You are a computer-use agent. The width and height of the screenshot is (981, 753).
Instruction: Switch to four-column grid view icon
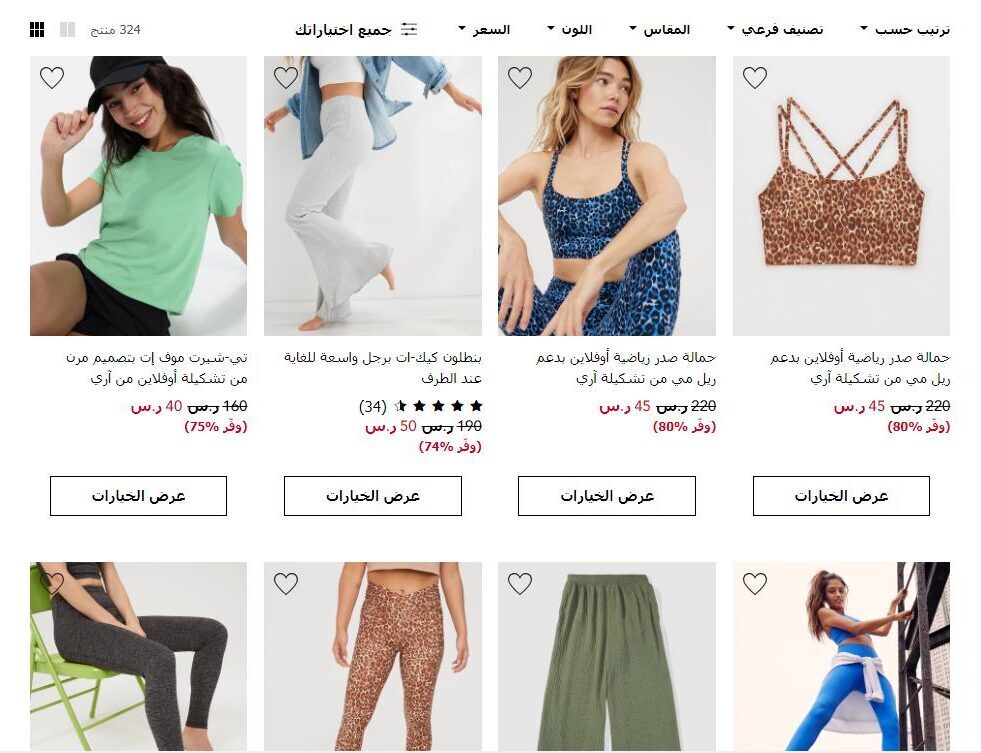(x=37, y=29)
